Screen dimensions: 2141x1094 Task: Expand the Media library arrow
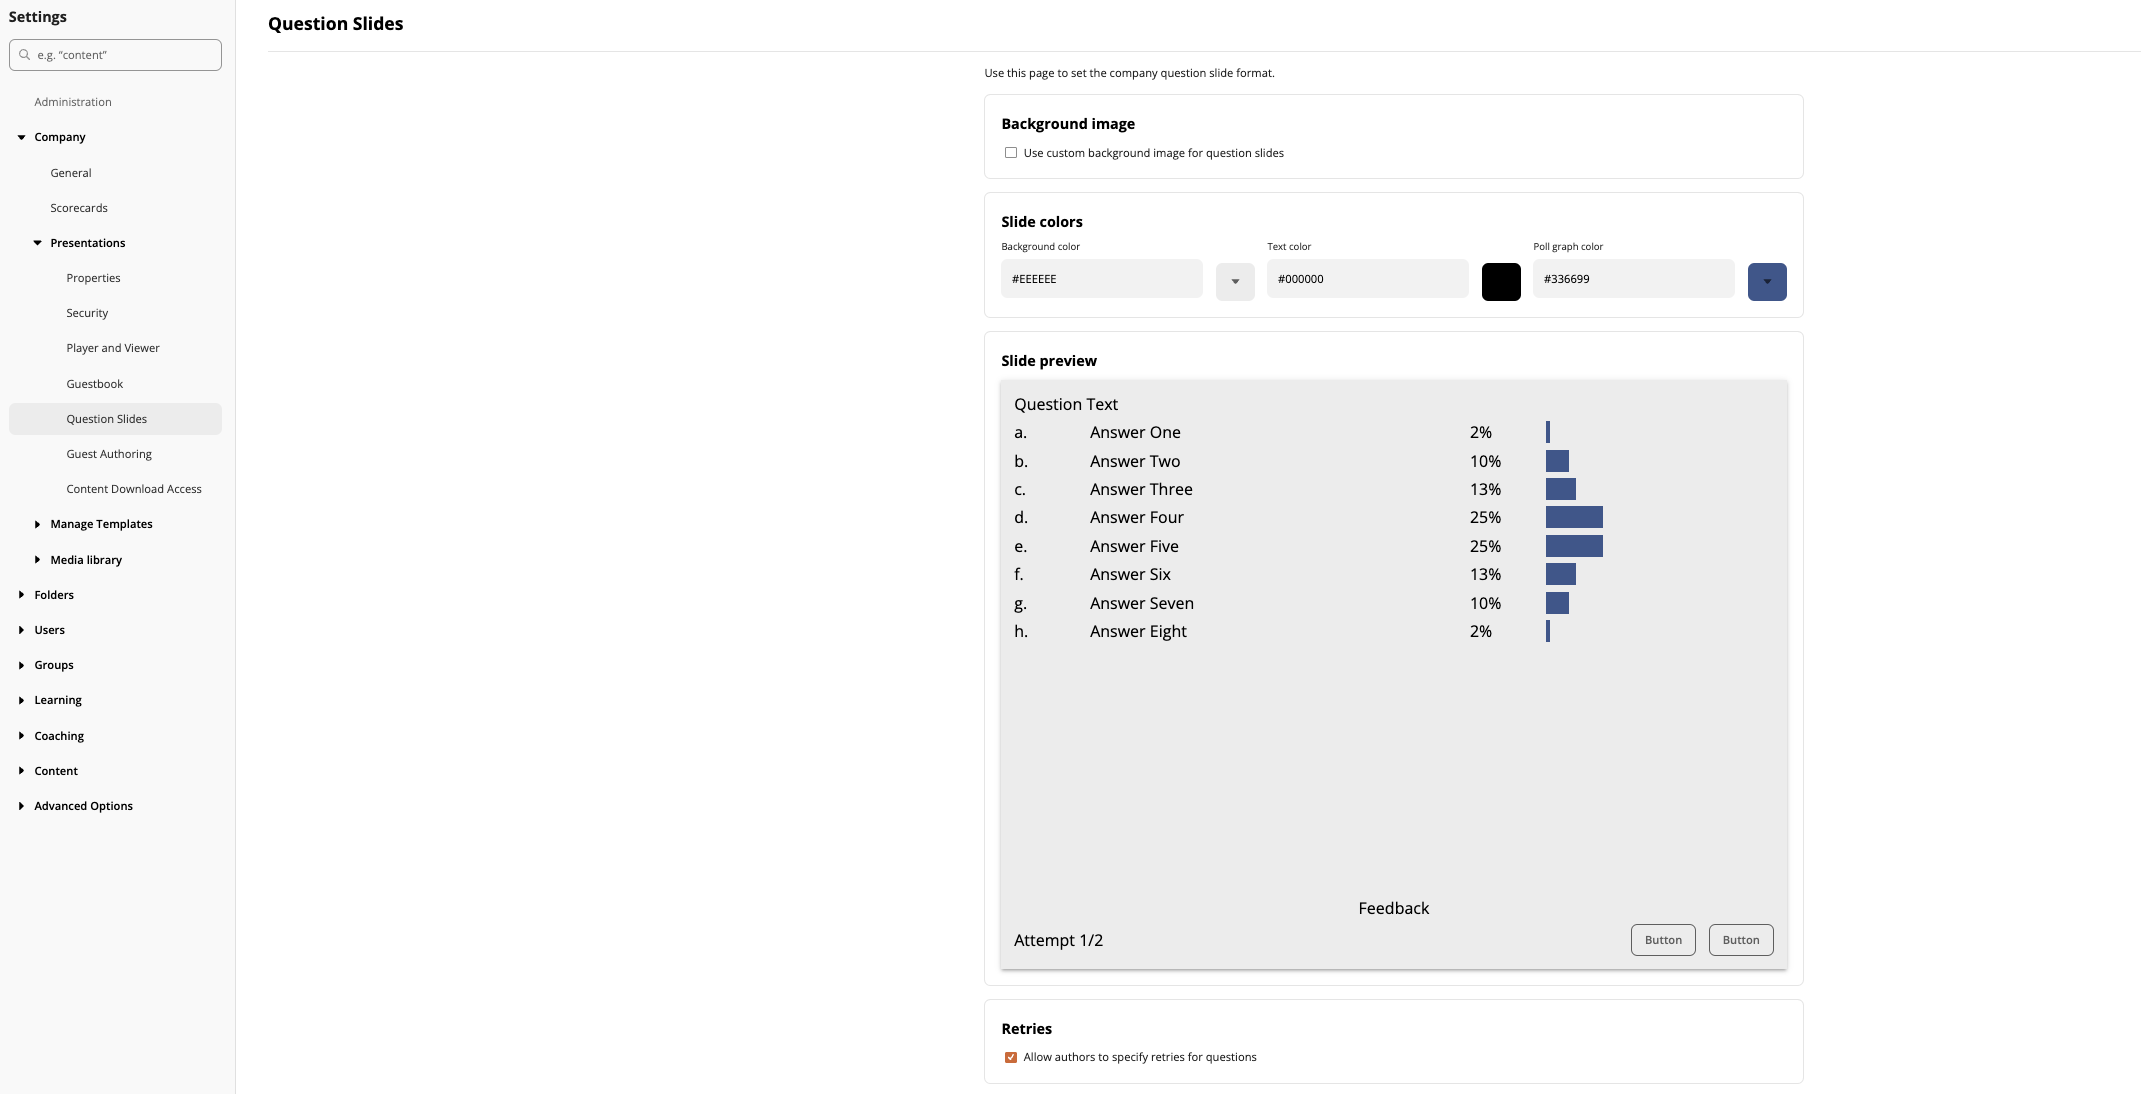(x=37, y=560)
